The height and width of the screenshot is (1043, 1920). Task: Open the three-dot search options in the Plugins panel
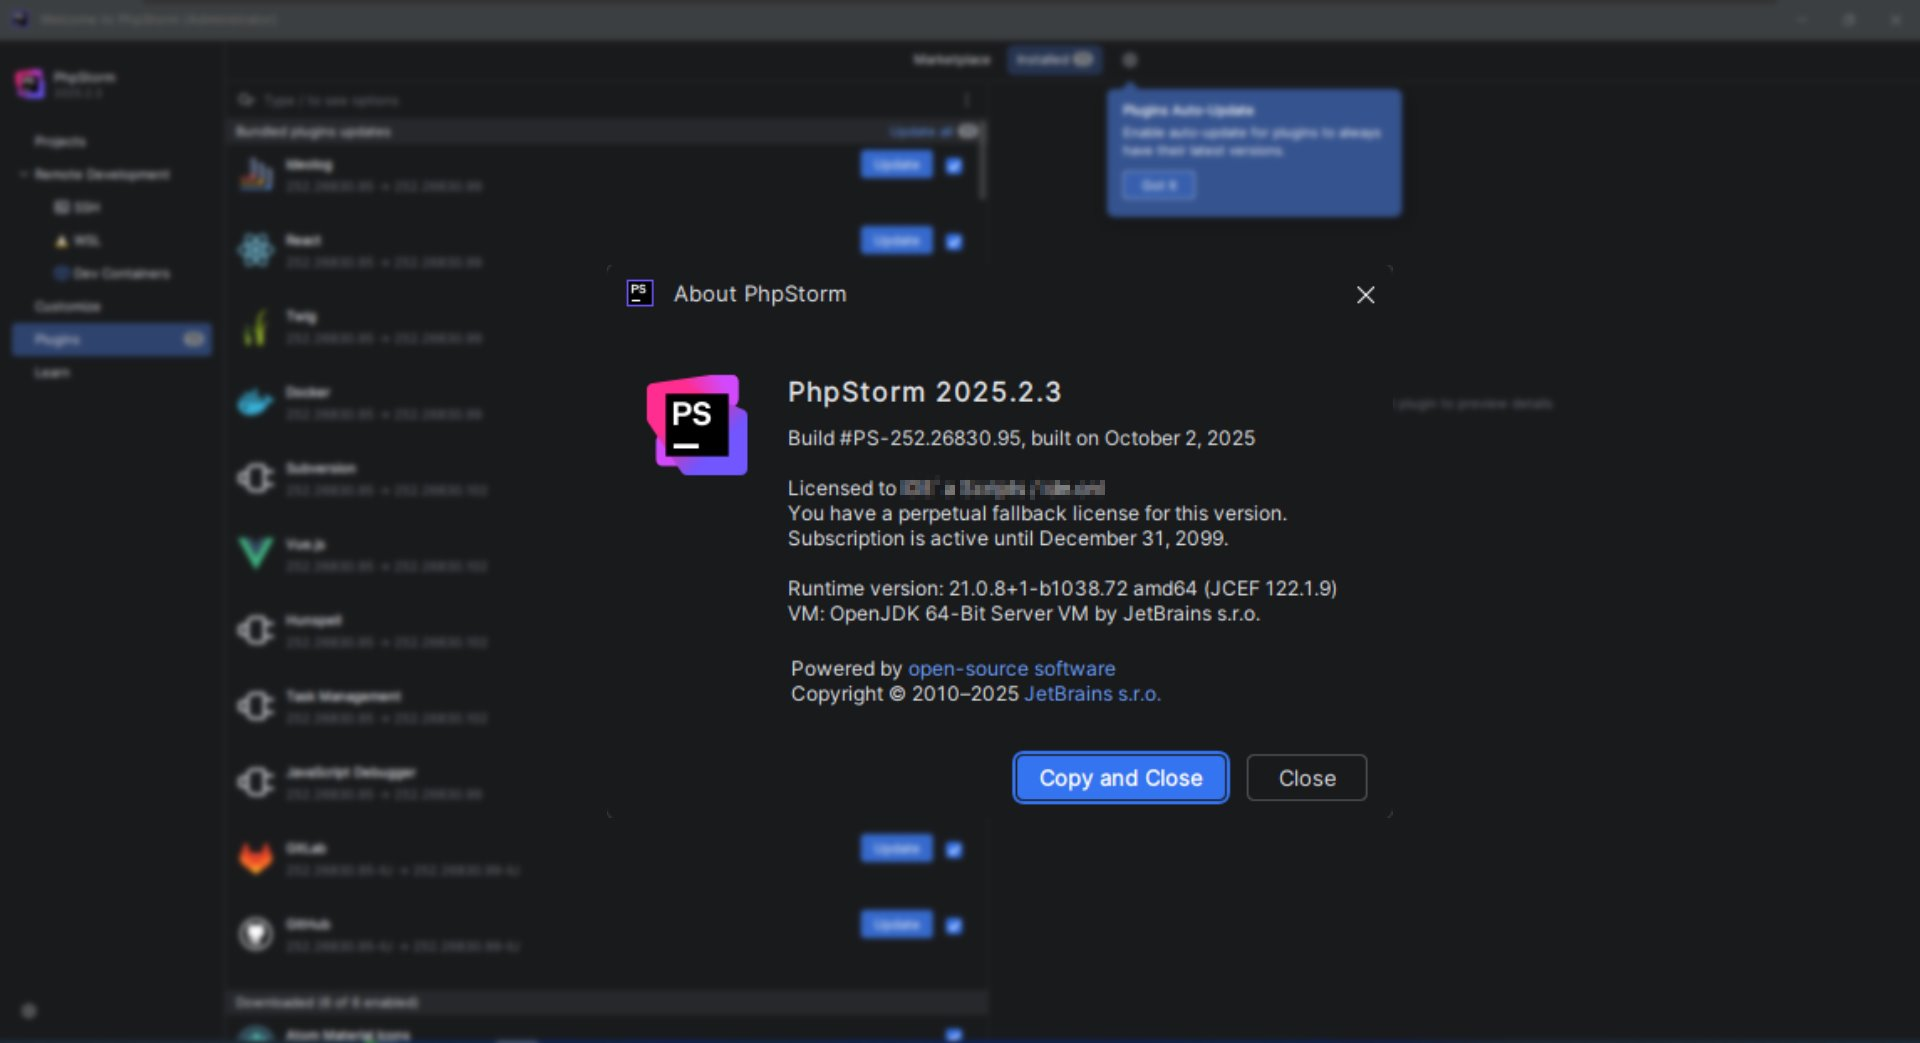(966, 100)
